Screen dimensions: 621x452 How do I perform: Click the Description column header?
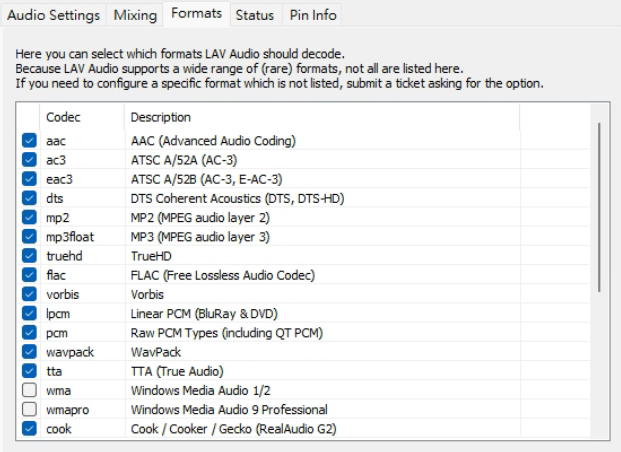320,118
